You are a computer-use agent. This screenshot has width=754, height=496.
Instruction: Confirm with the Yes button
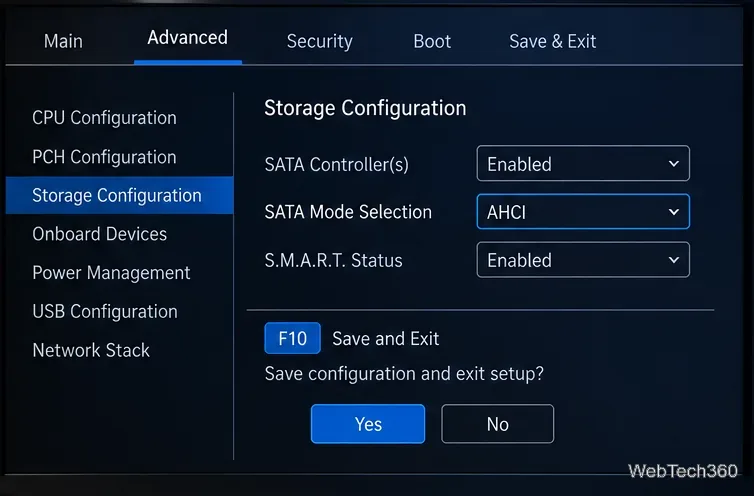(x=368, y=424)
